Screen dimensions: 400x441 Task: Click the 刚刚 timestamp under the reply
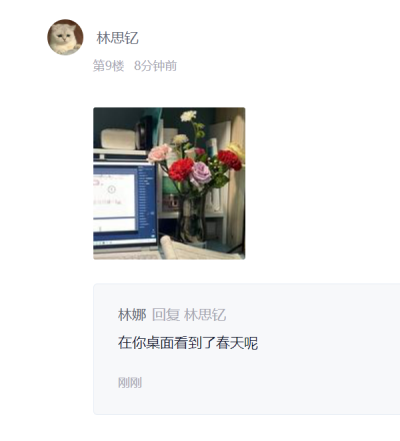click(x=130, y=382)
